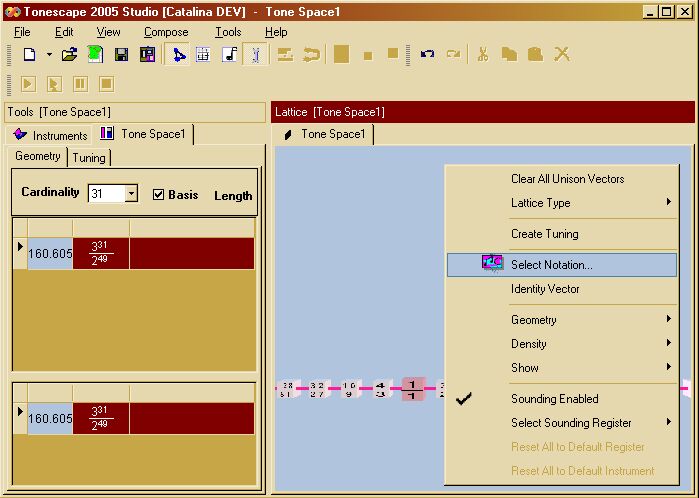Toggle Sounding Enabled option
699x498 pixels.
[x=562, y=399]
